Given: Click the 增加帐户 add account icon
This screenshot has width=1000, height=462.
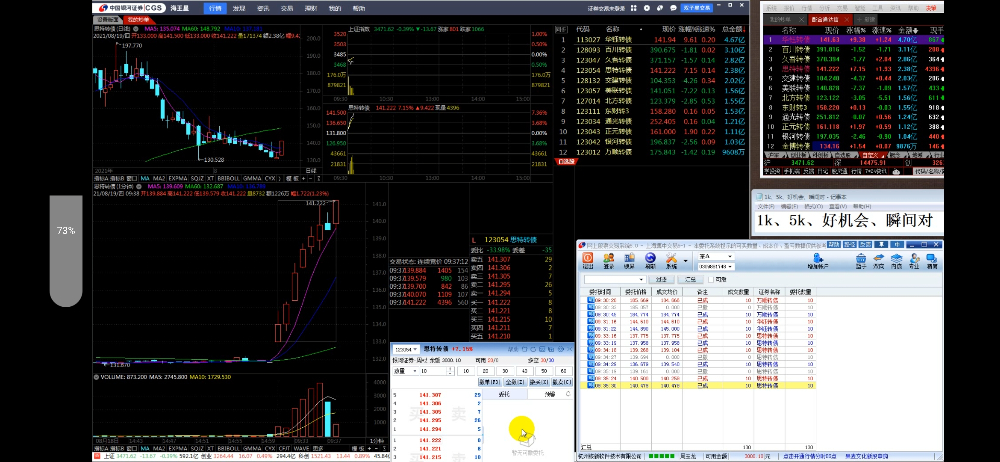Looking at the screenshot, I should (x=818, y=262).
